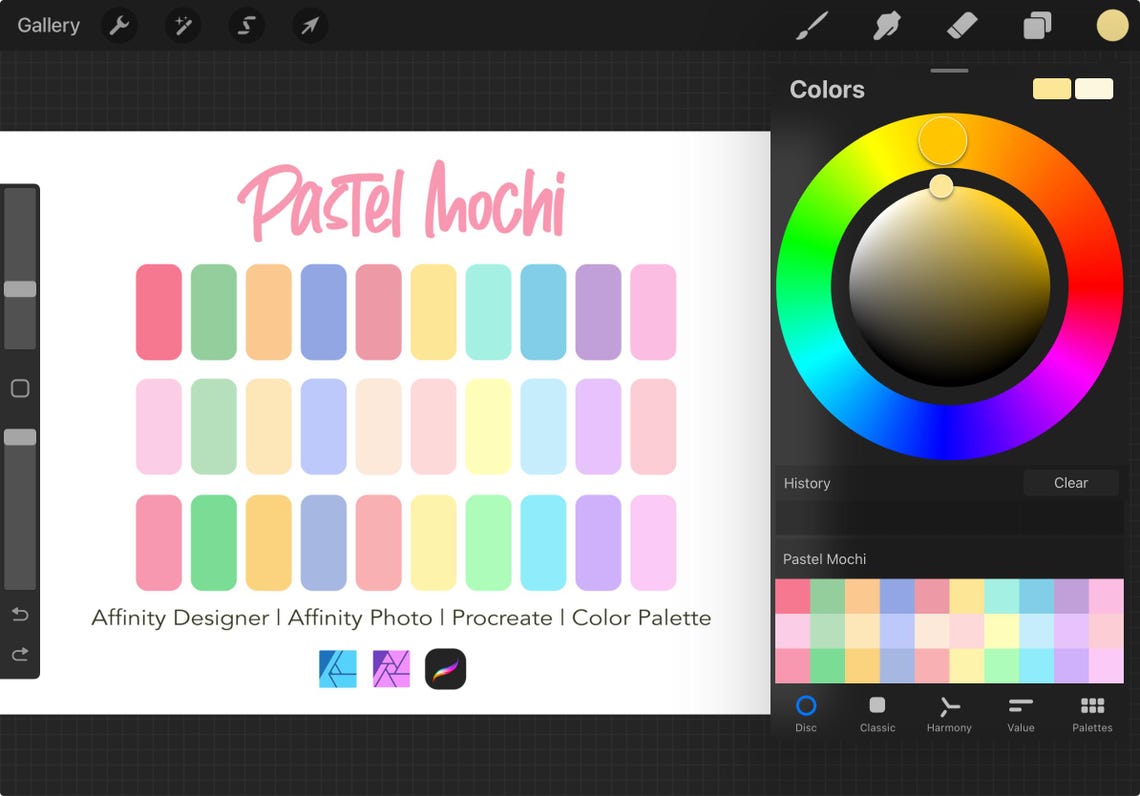Adjust the brush size slider in the sidebar
Screen dimensions: 1140x796
[x=20, y=290]
